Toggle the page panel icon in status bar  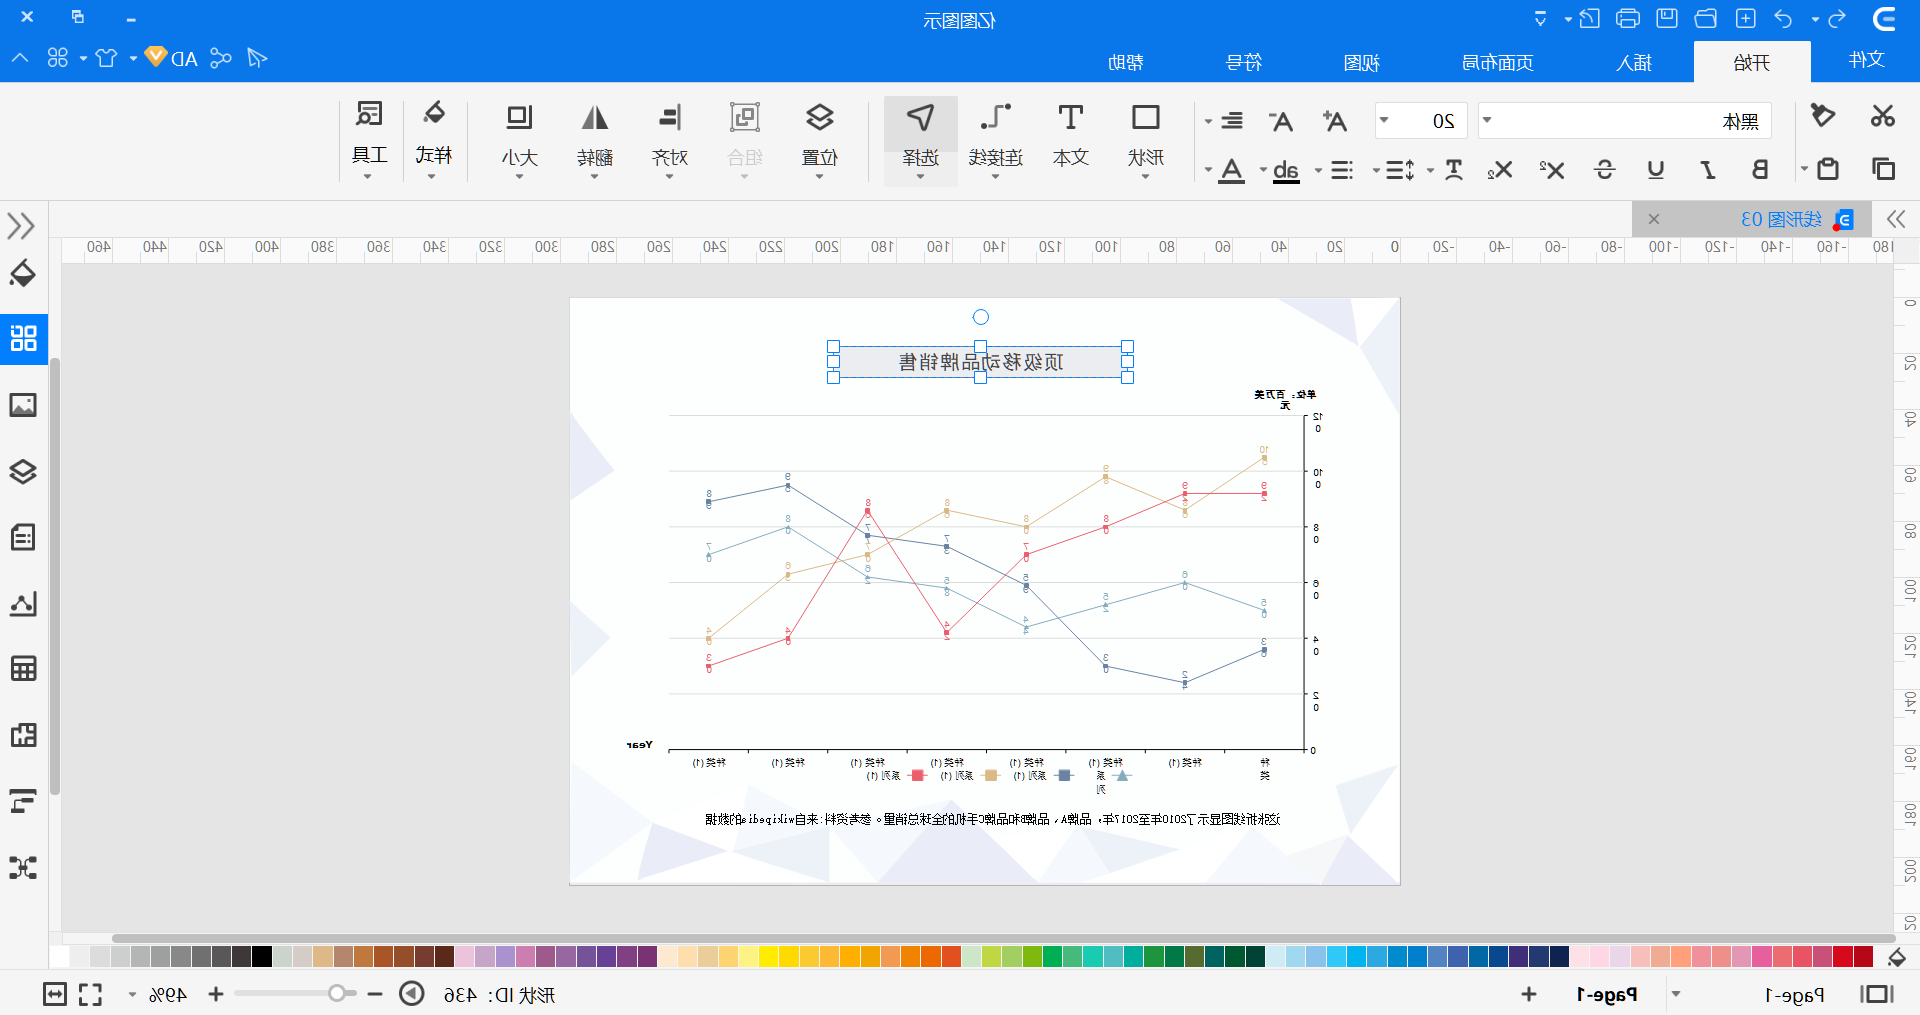point(1877,994)
